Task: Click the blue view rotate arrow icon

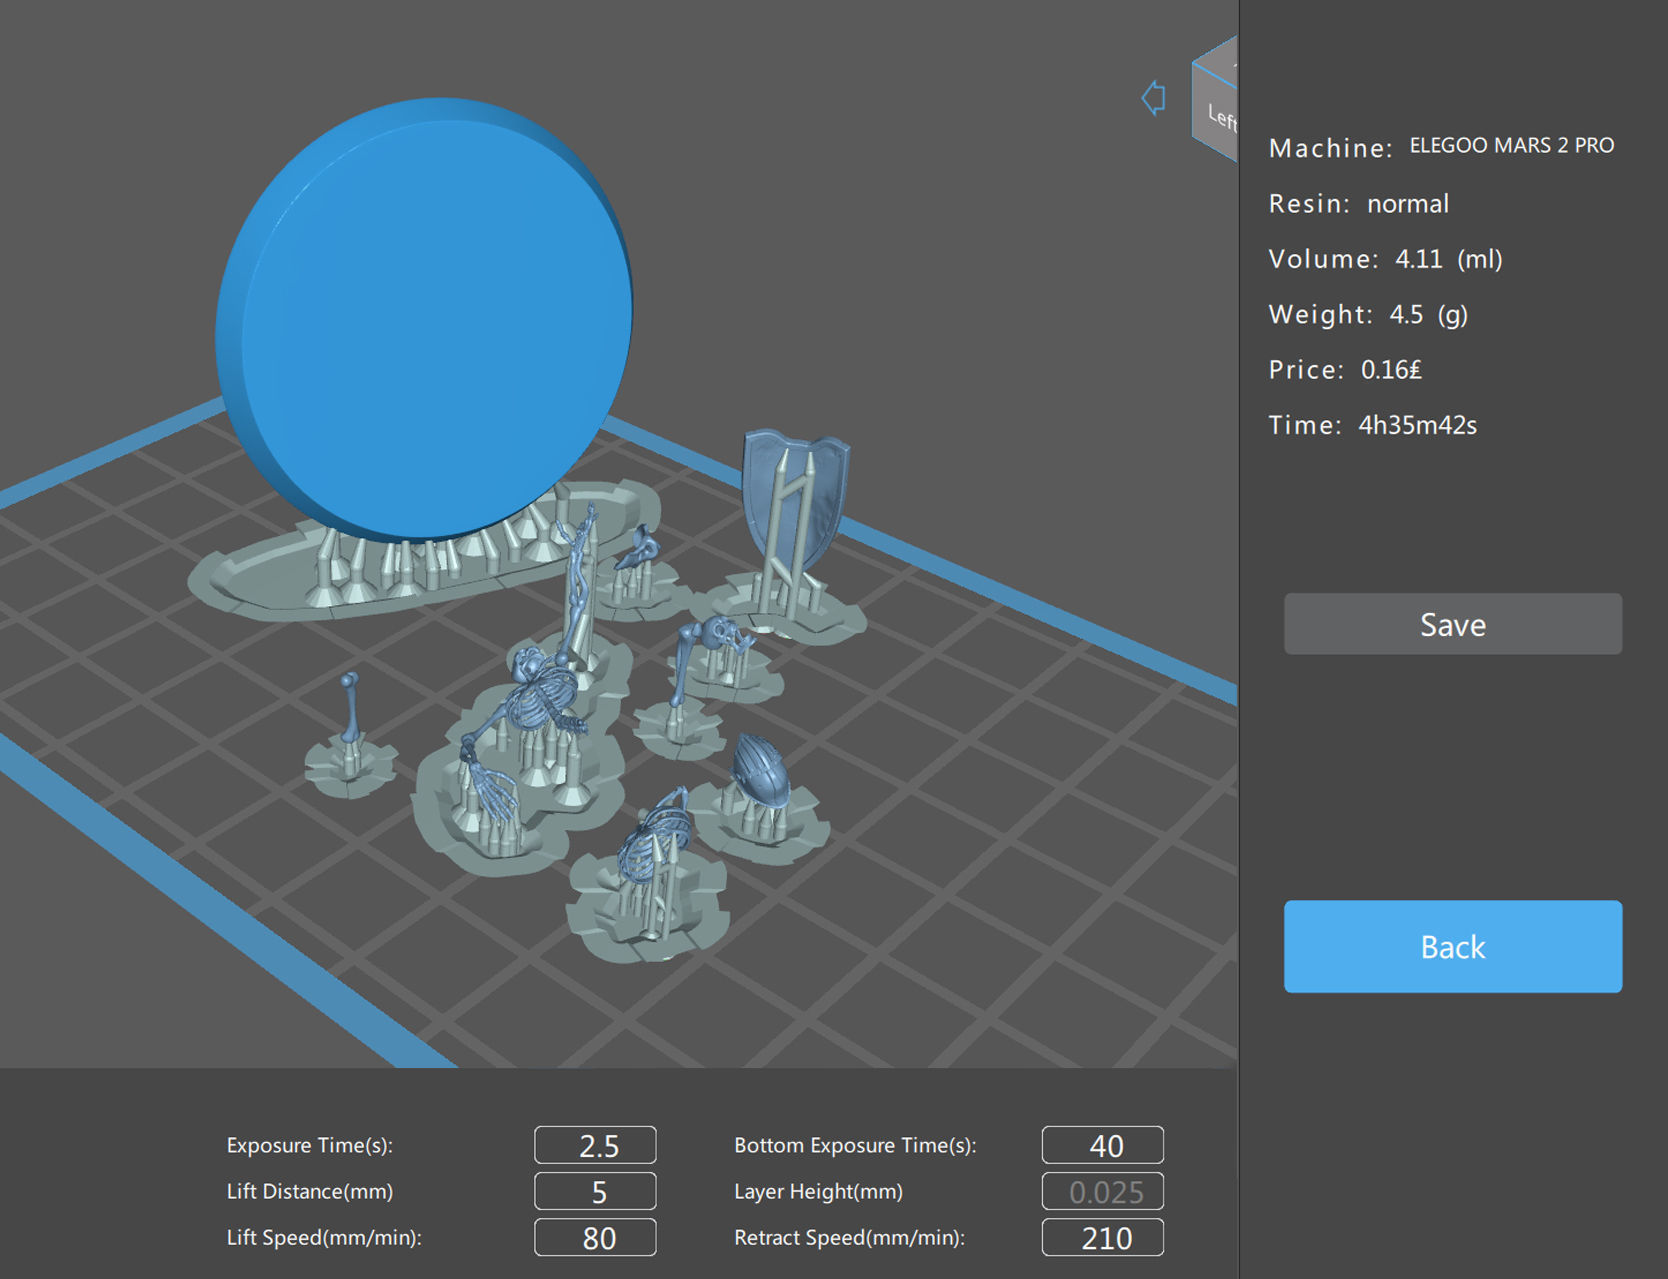Action: [1153, 98]
